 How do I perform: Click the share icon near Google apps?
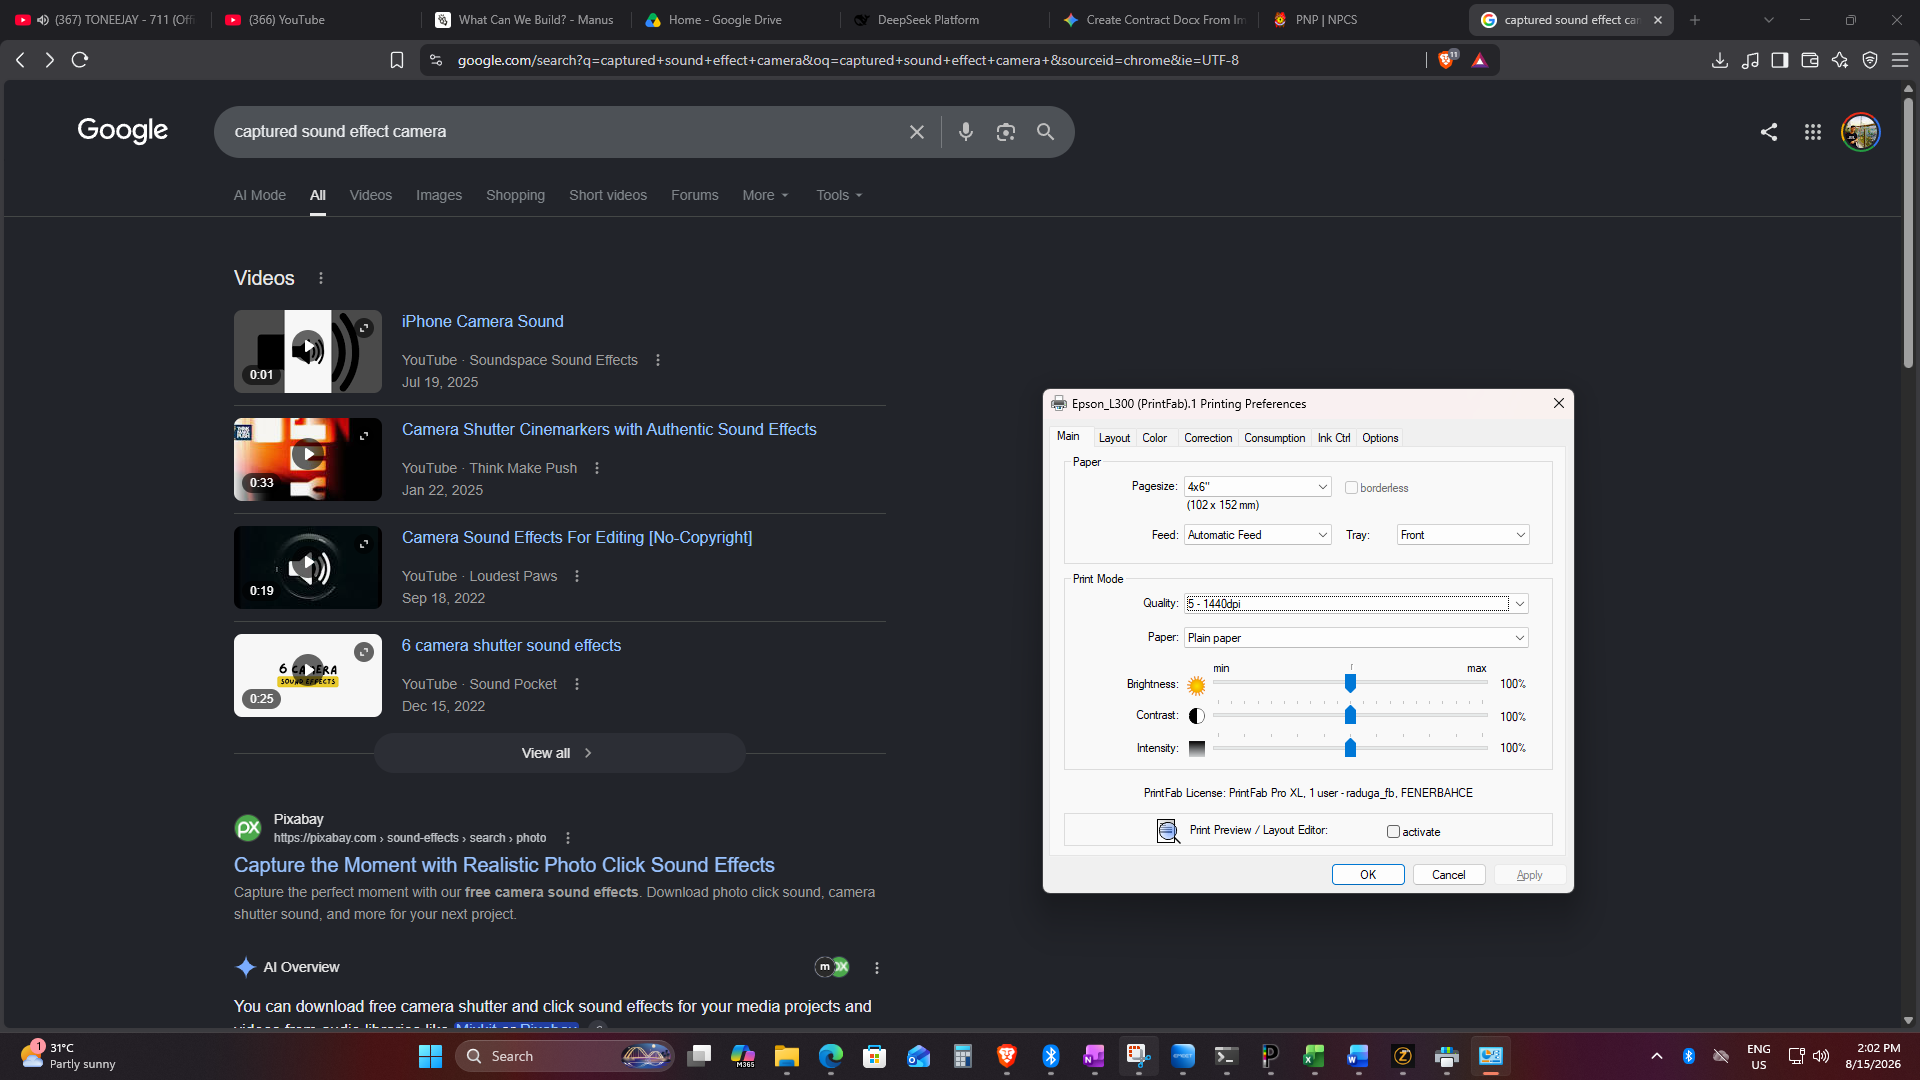point(1768,132)
